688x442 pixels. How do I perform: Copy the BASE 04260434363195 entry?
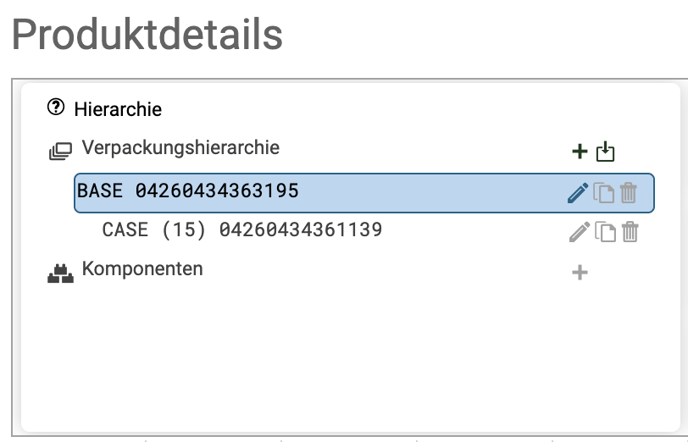(604, 193)
